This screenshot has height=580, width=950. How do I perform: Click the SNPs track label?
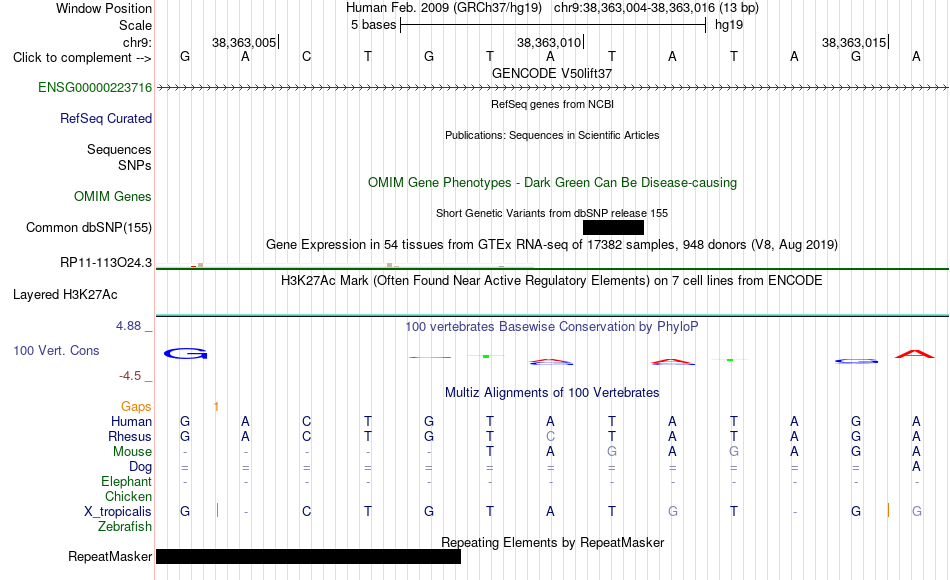pos(135,165)
